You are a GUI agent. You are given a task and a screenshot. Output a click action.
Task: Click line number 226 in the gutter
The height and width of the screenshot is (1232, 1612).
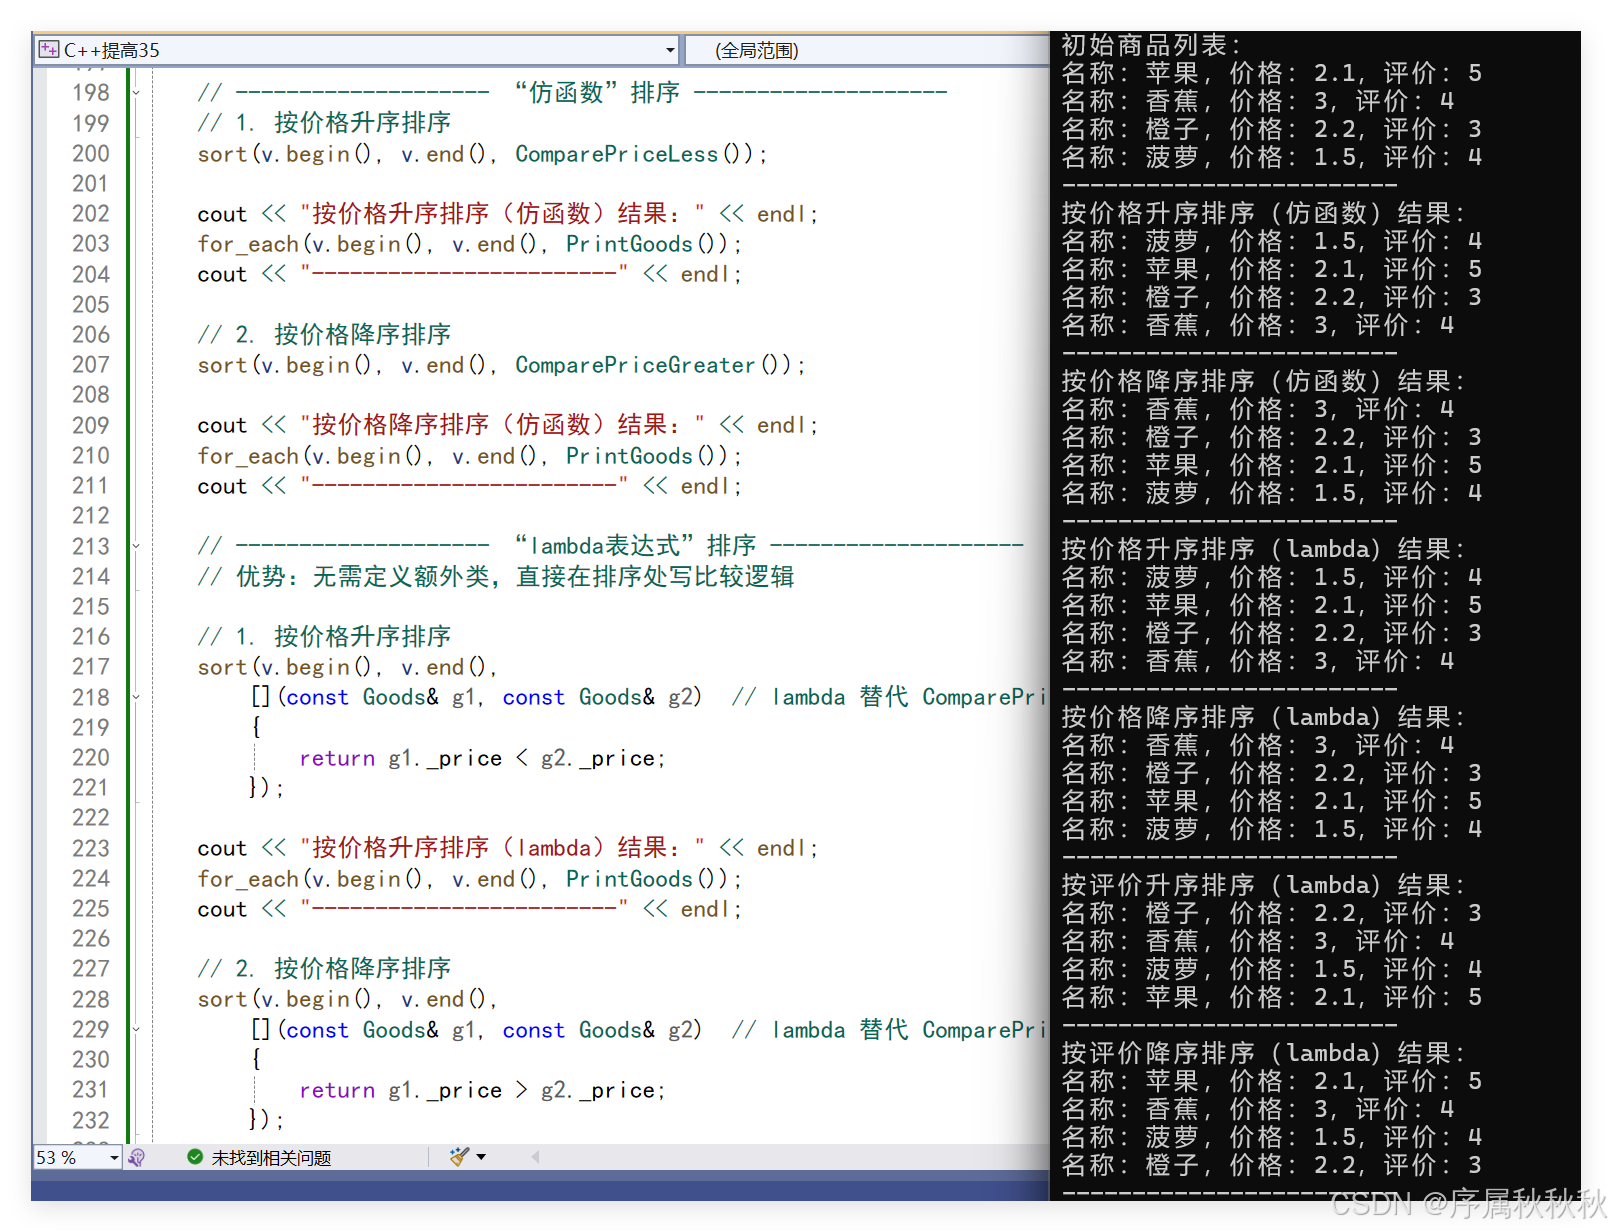point(90,939)
